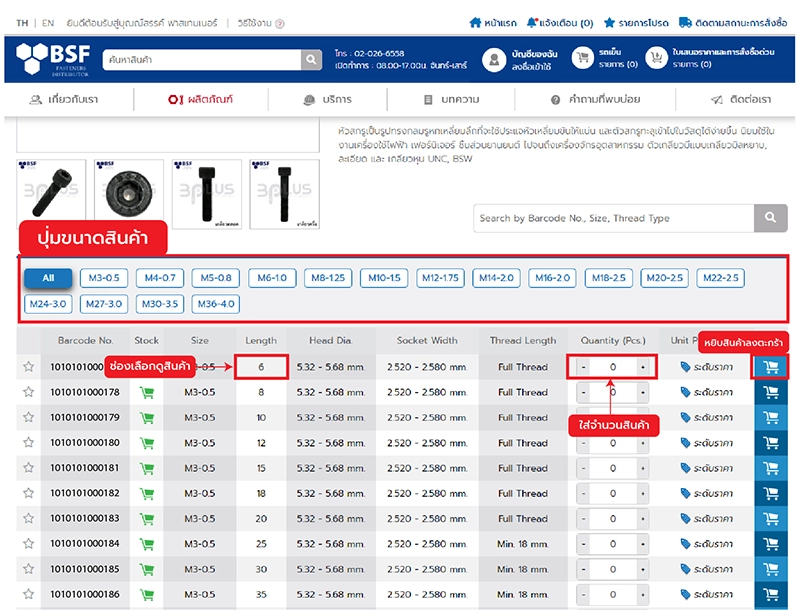Toggle favorite star for first product row

[29, 367]
